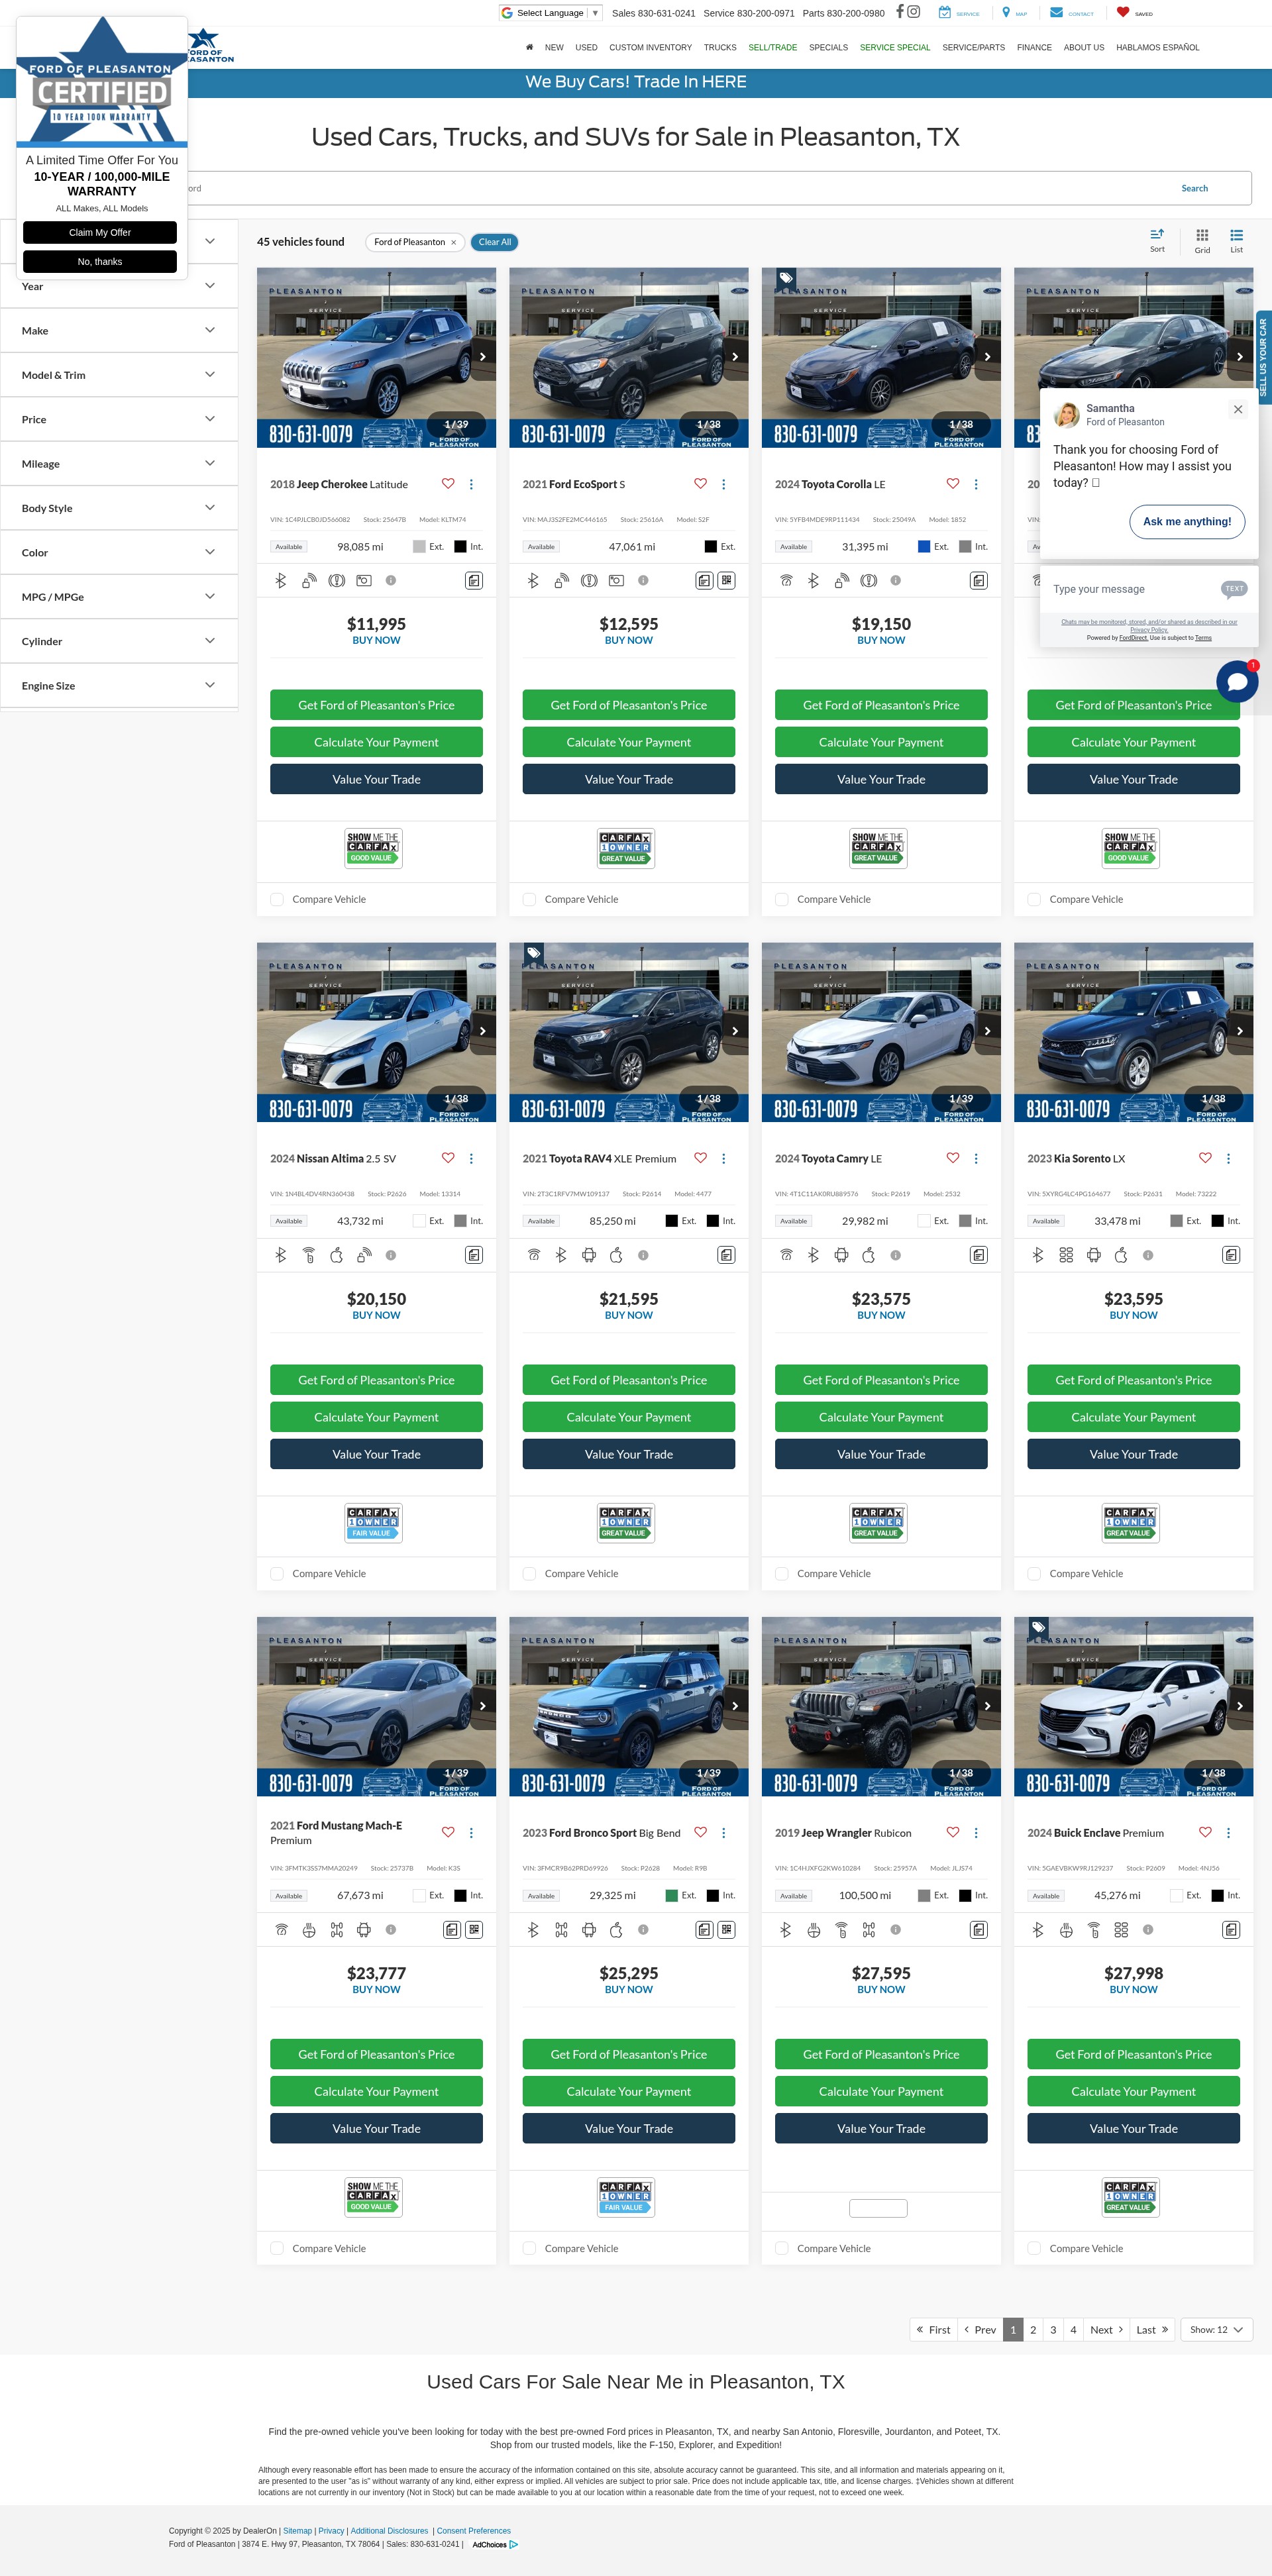Open CARFAX report badge for 2023 Kia Sorento
Image resolution: width=1272 pixels, height=2576 pixels.
1130,1523
